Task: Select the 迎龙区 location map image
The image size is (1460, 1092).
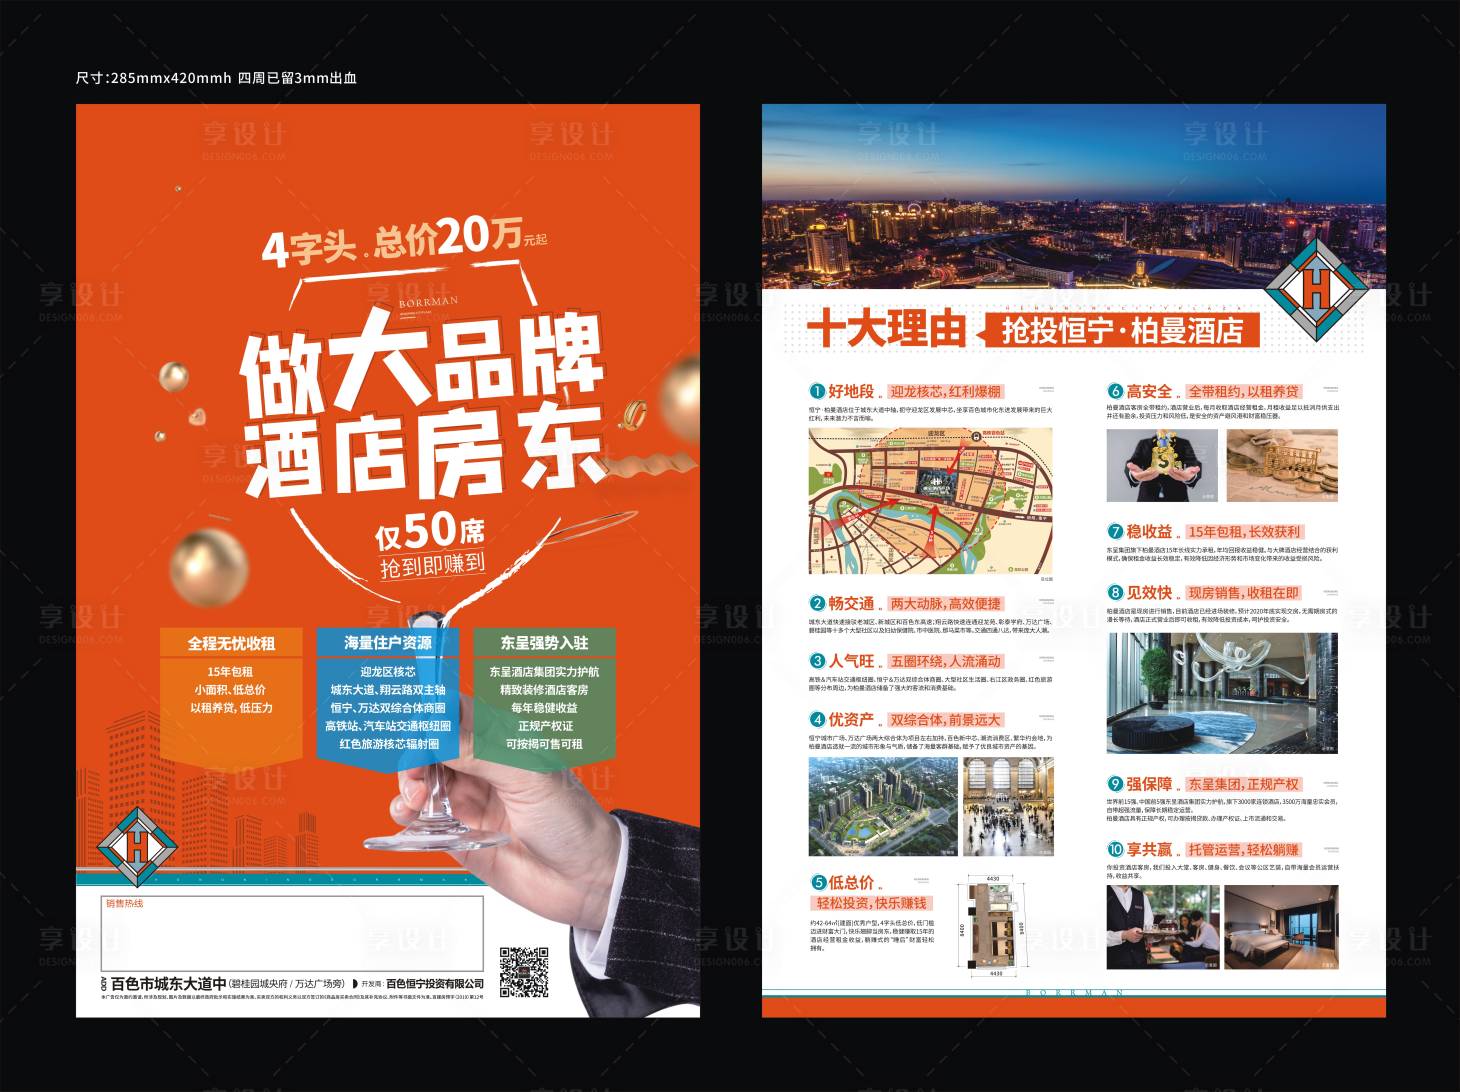Action: coord(931,502)
